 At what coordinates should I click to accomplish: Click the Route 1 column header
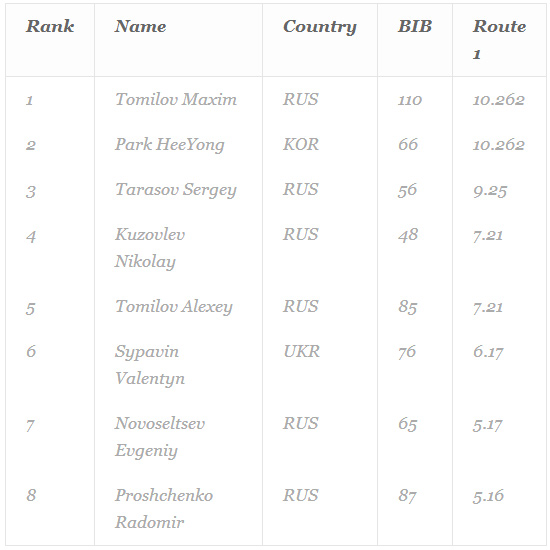499,40
